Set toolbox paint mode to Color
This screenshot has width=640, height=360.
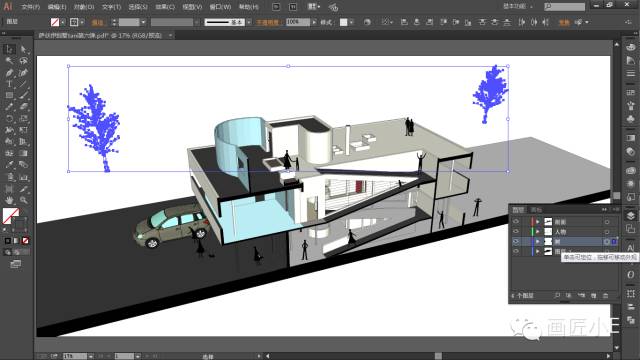(8, 241)
